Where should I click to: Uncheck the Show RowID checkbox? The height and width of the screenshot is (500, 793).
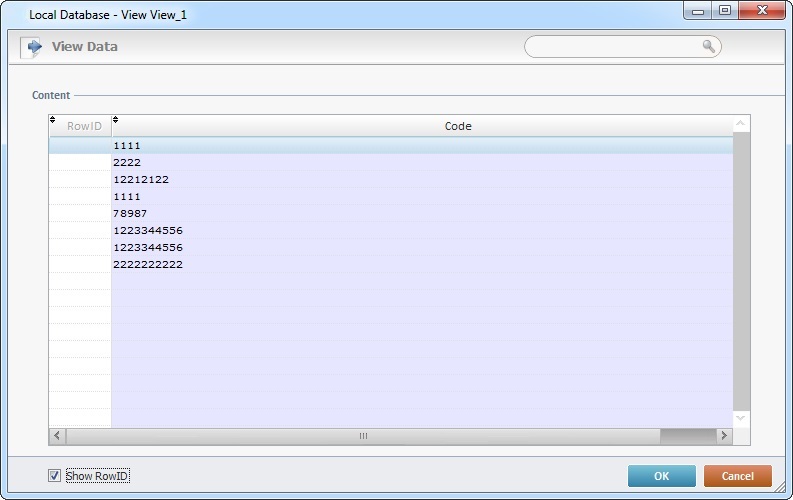click(54, 476)
